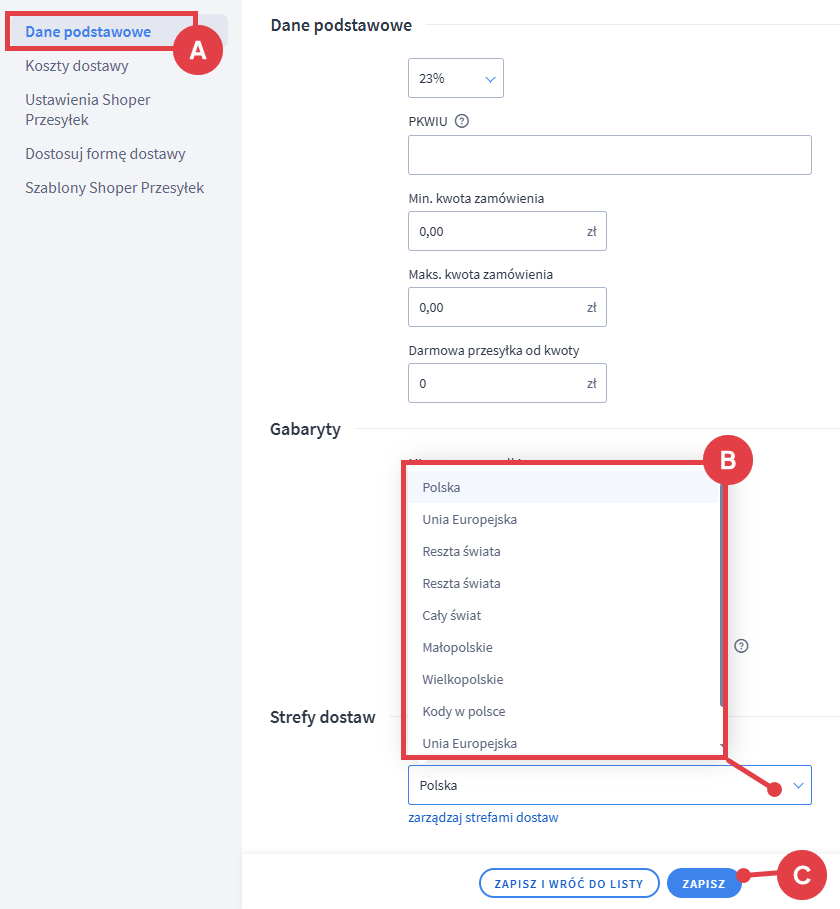The height and width of the screenshot is (909, 840).
Task: Switch to Dostosuj formę dostawy
Action: 105,154
